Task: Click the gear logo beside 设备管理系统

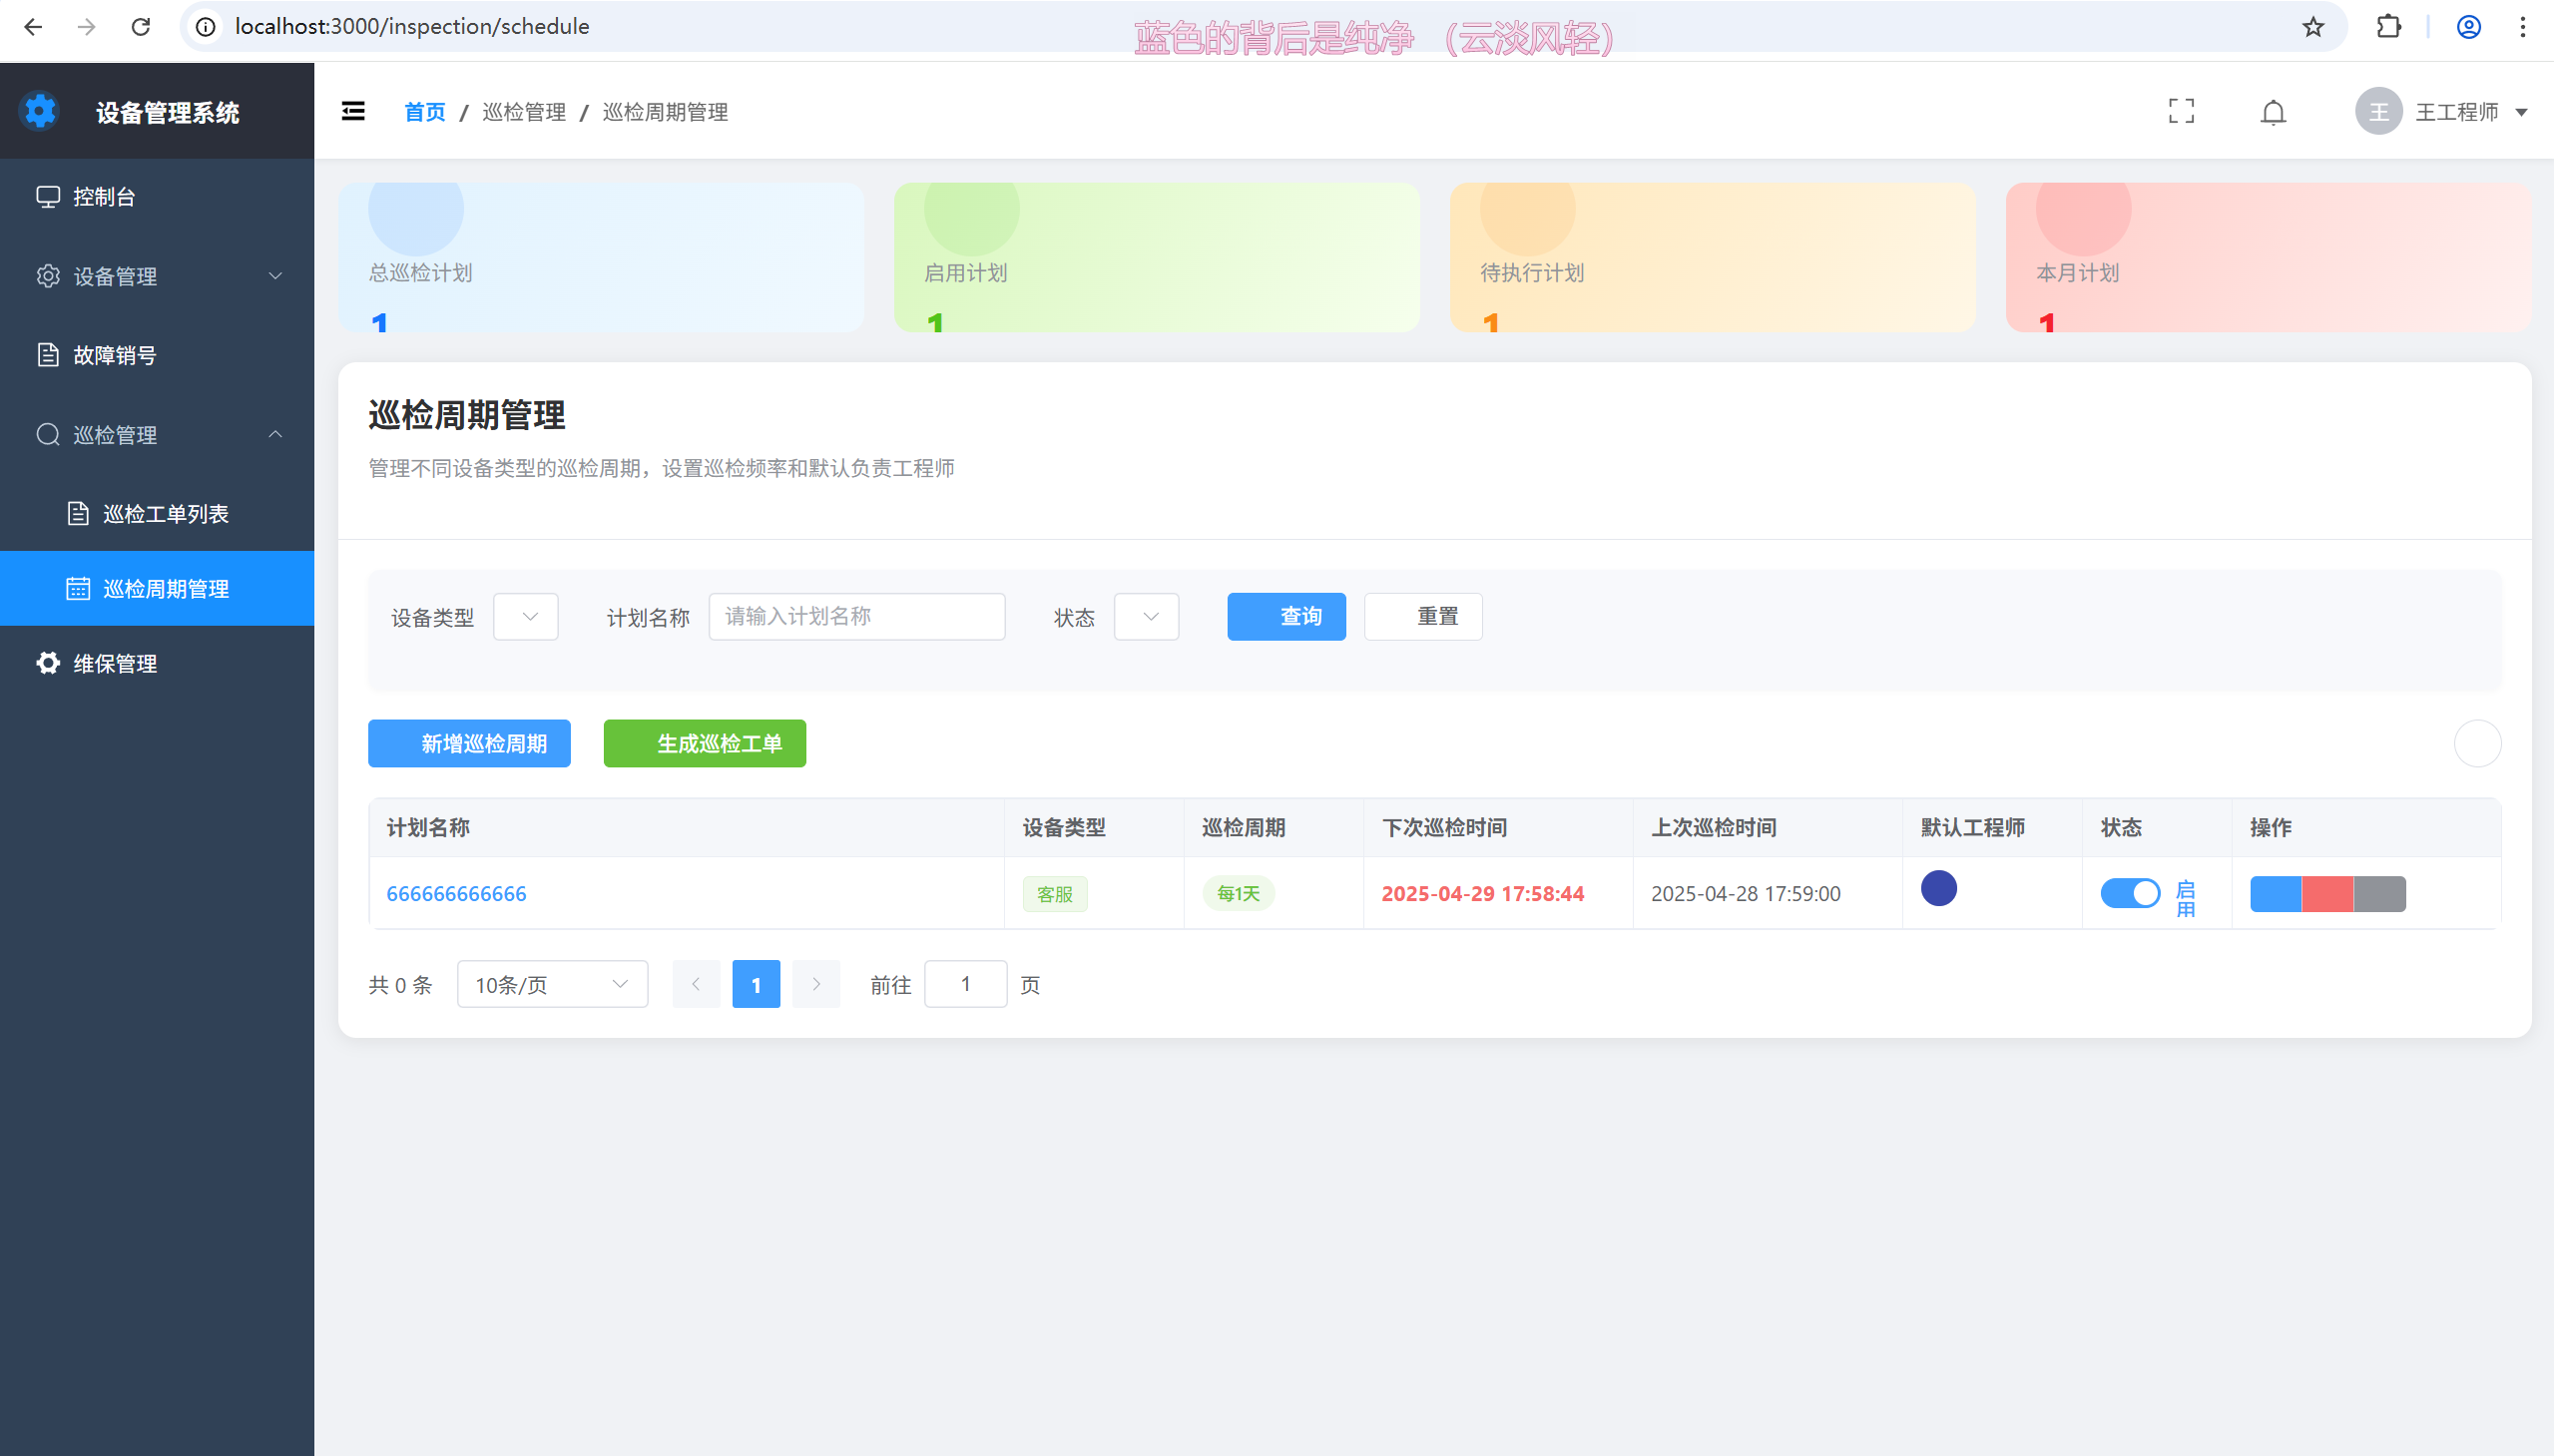Action: tap(40, 111)
